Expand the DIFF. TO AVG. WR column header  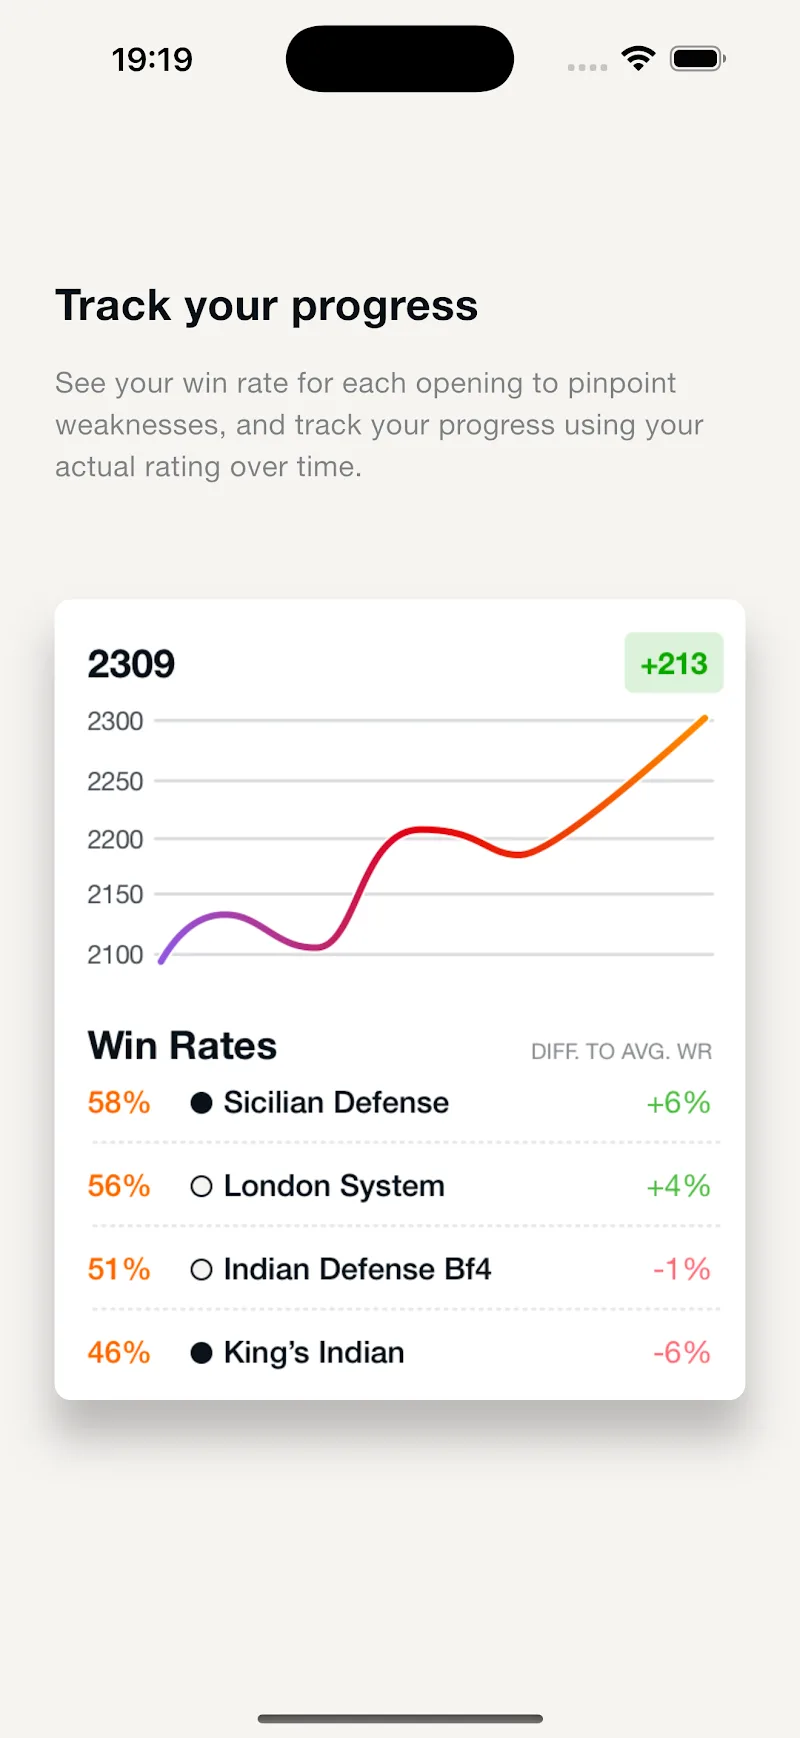621,1052
